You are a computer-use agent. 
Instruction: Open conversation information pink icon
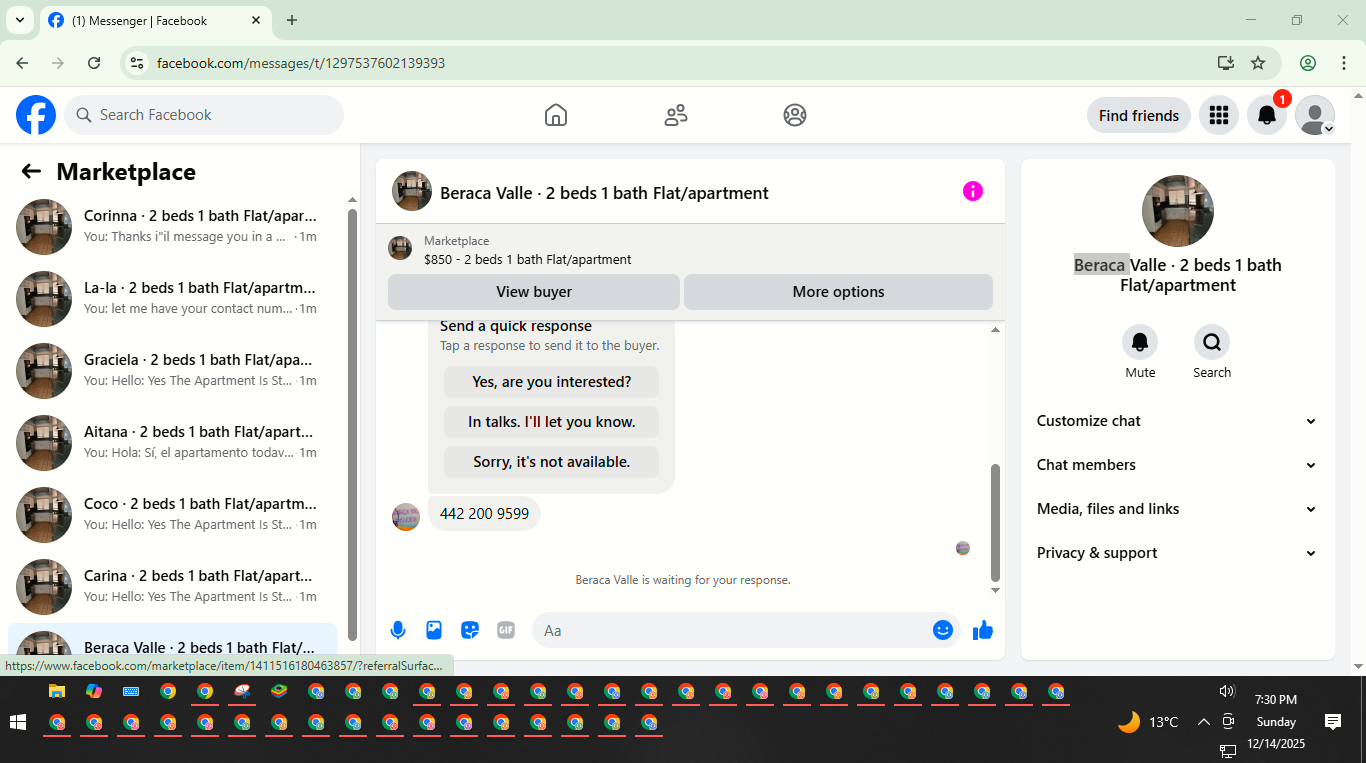[972, 191]
